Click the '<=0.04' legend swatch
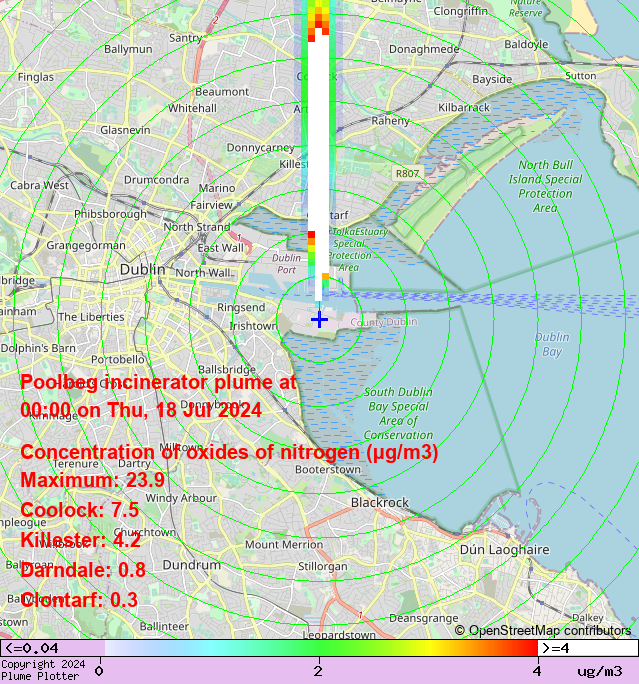Viewport: 639px width, 684px height. (53, 648)
